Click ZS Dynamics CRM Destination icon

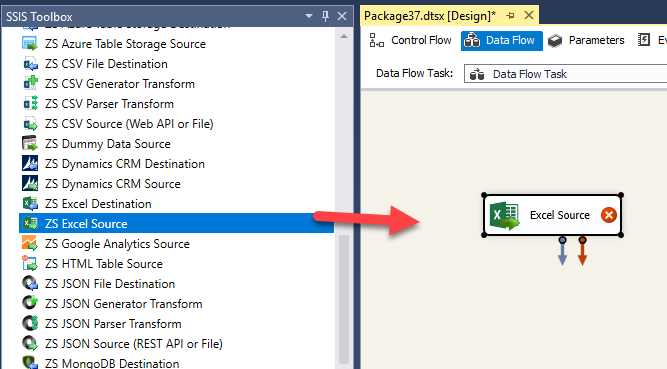tap(30, 164)
